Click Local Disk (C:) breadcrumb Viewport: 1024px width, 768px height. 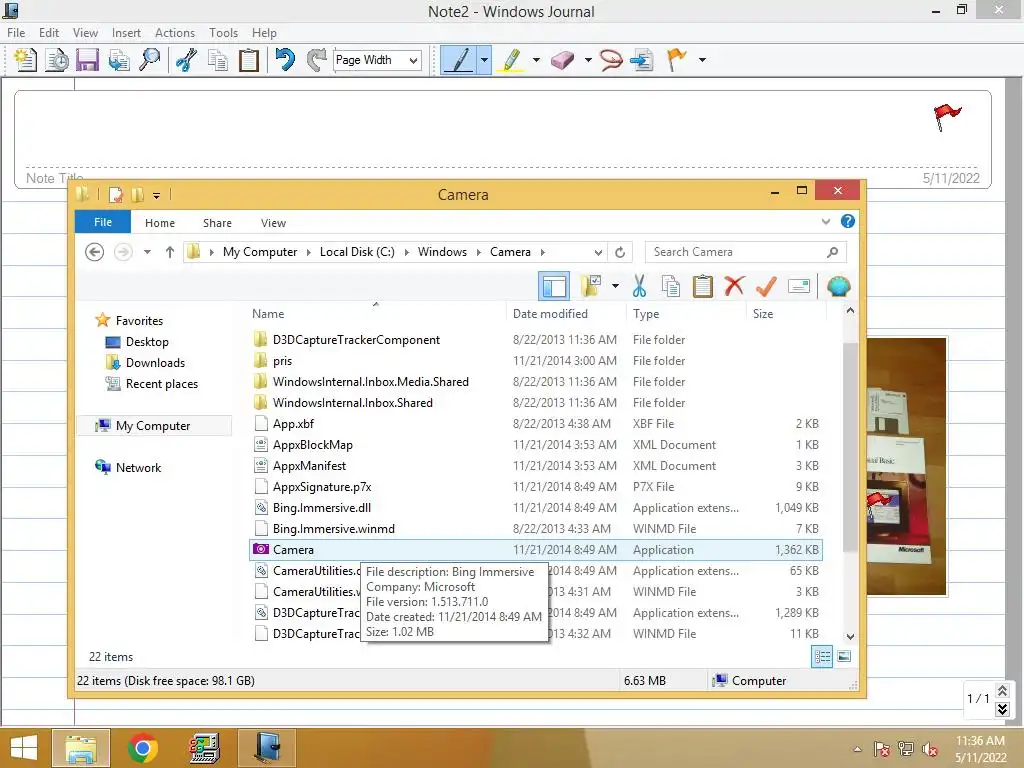point(357,252)
